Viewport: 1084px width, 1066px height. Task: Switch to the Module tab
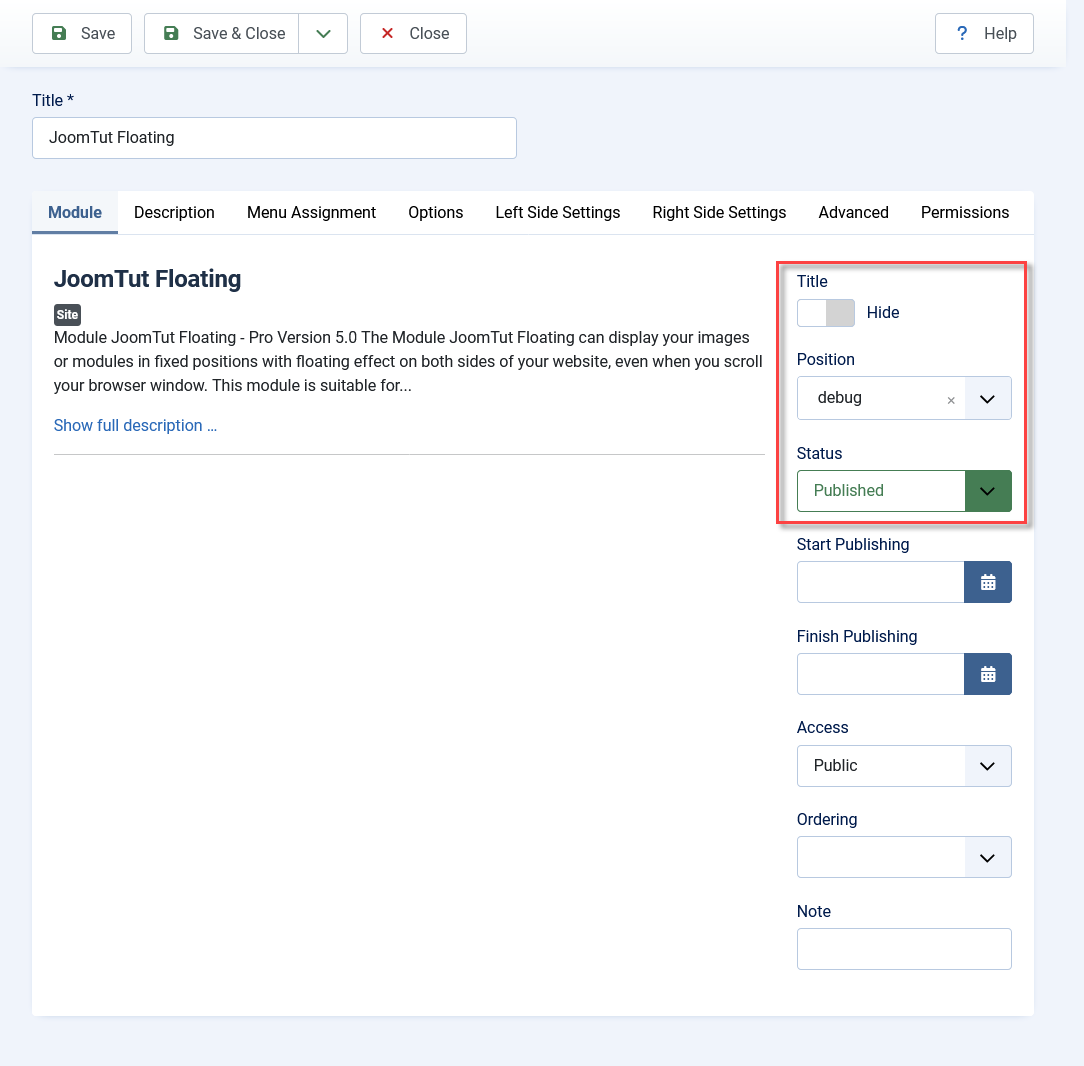coord(75,212)
